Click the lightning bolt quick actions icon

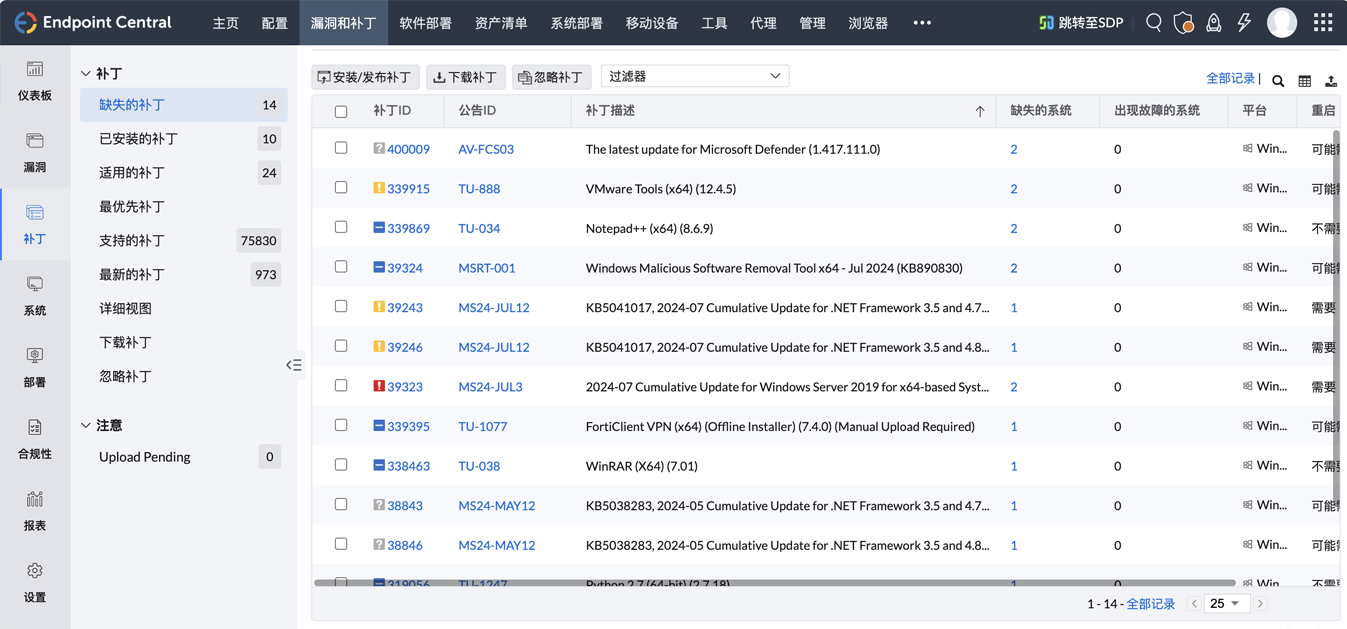pos(1244,22)
